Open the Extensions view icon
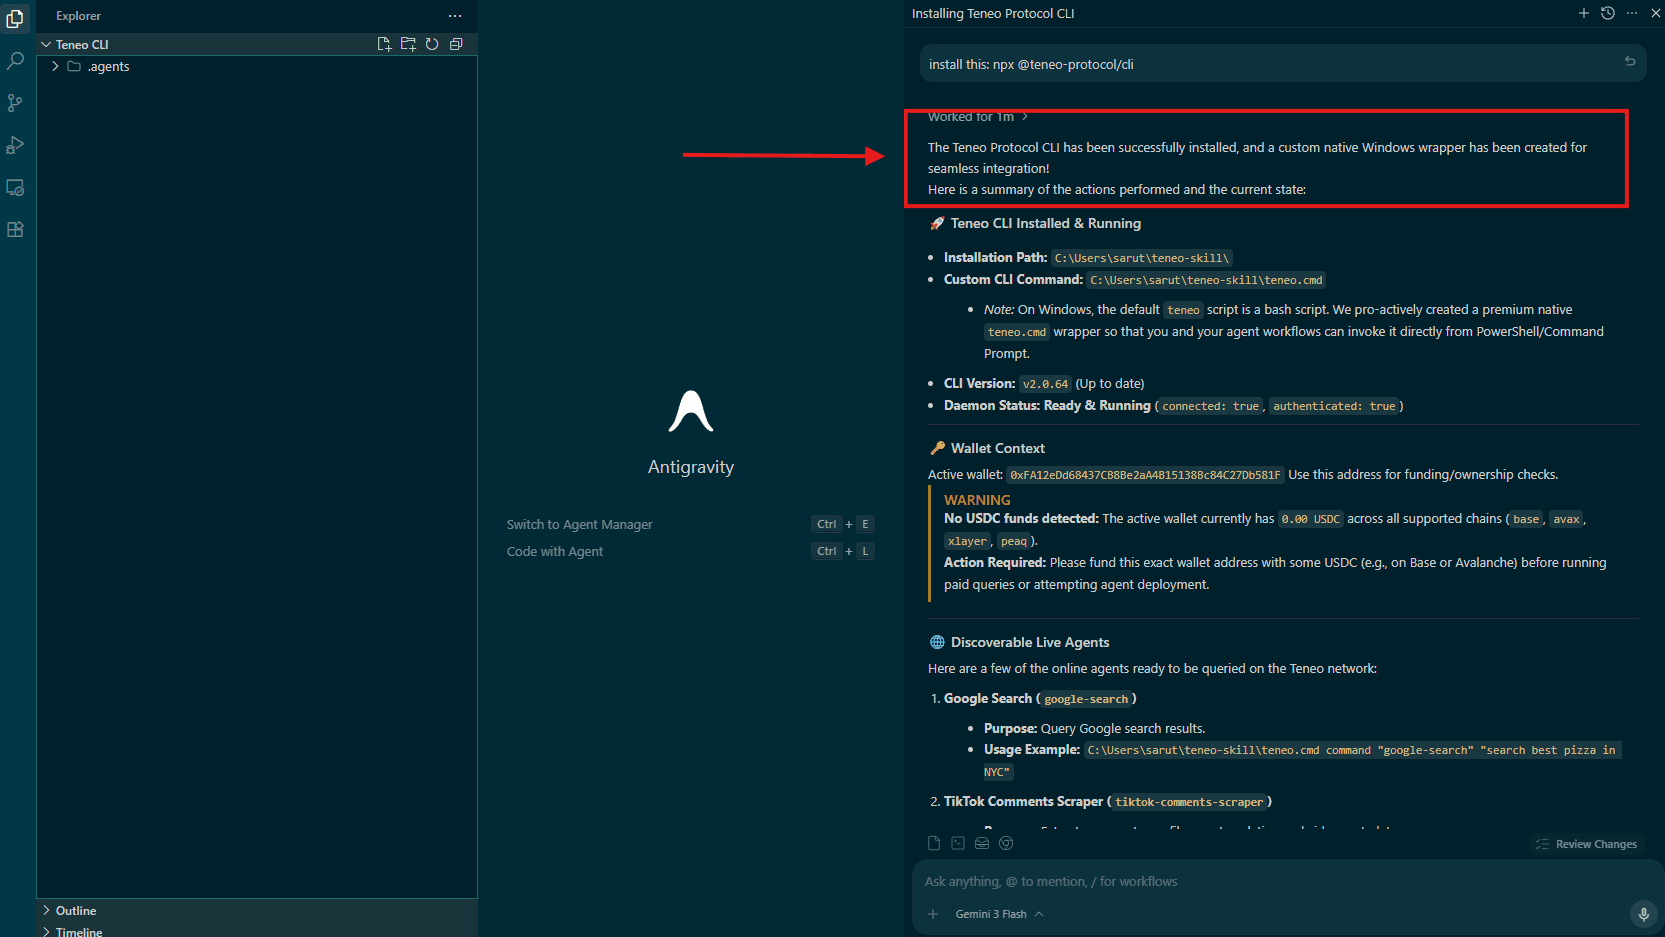Screen dimensions: 1665x937 coord(15,229)
